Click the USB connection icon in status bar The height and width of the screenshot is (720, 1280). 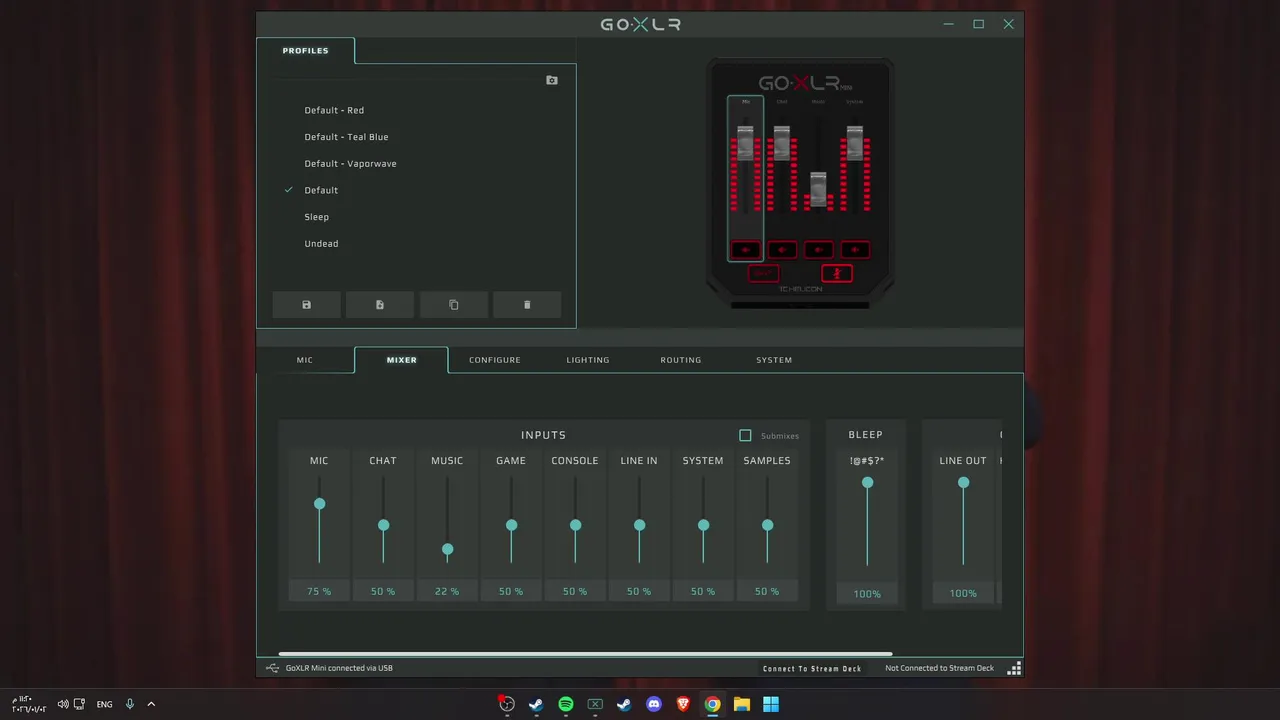[x=273, y=668]
